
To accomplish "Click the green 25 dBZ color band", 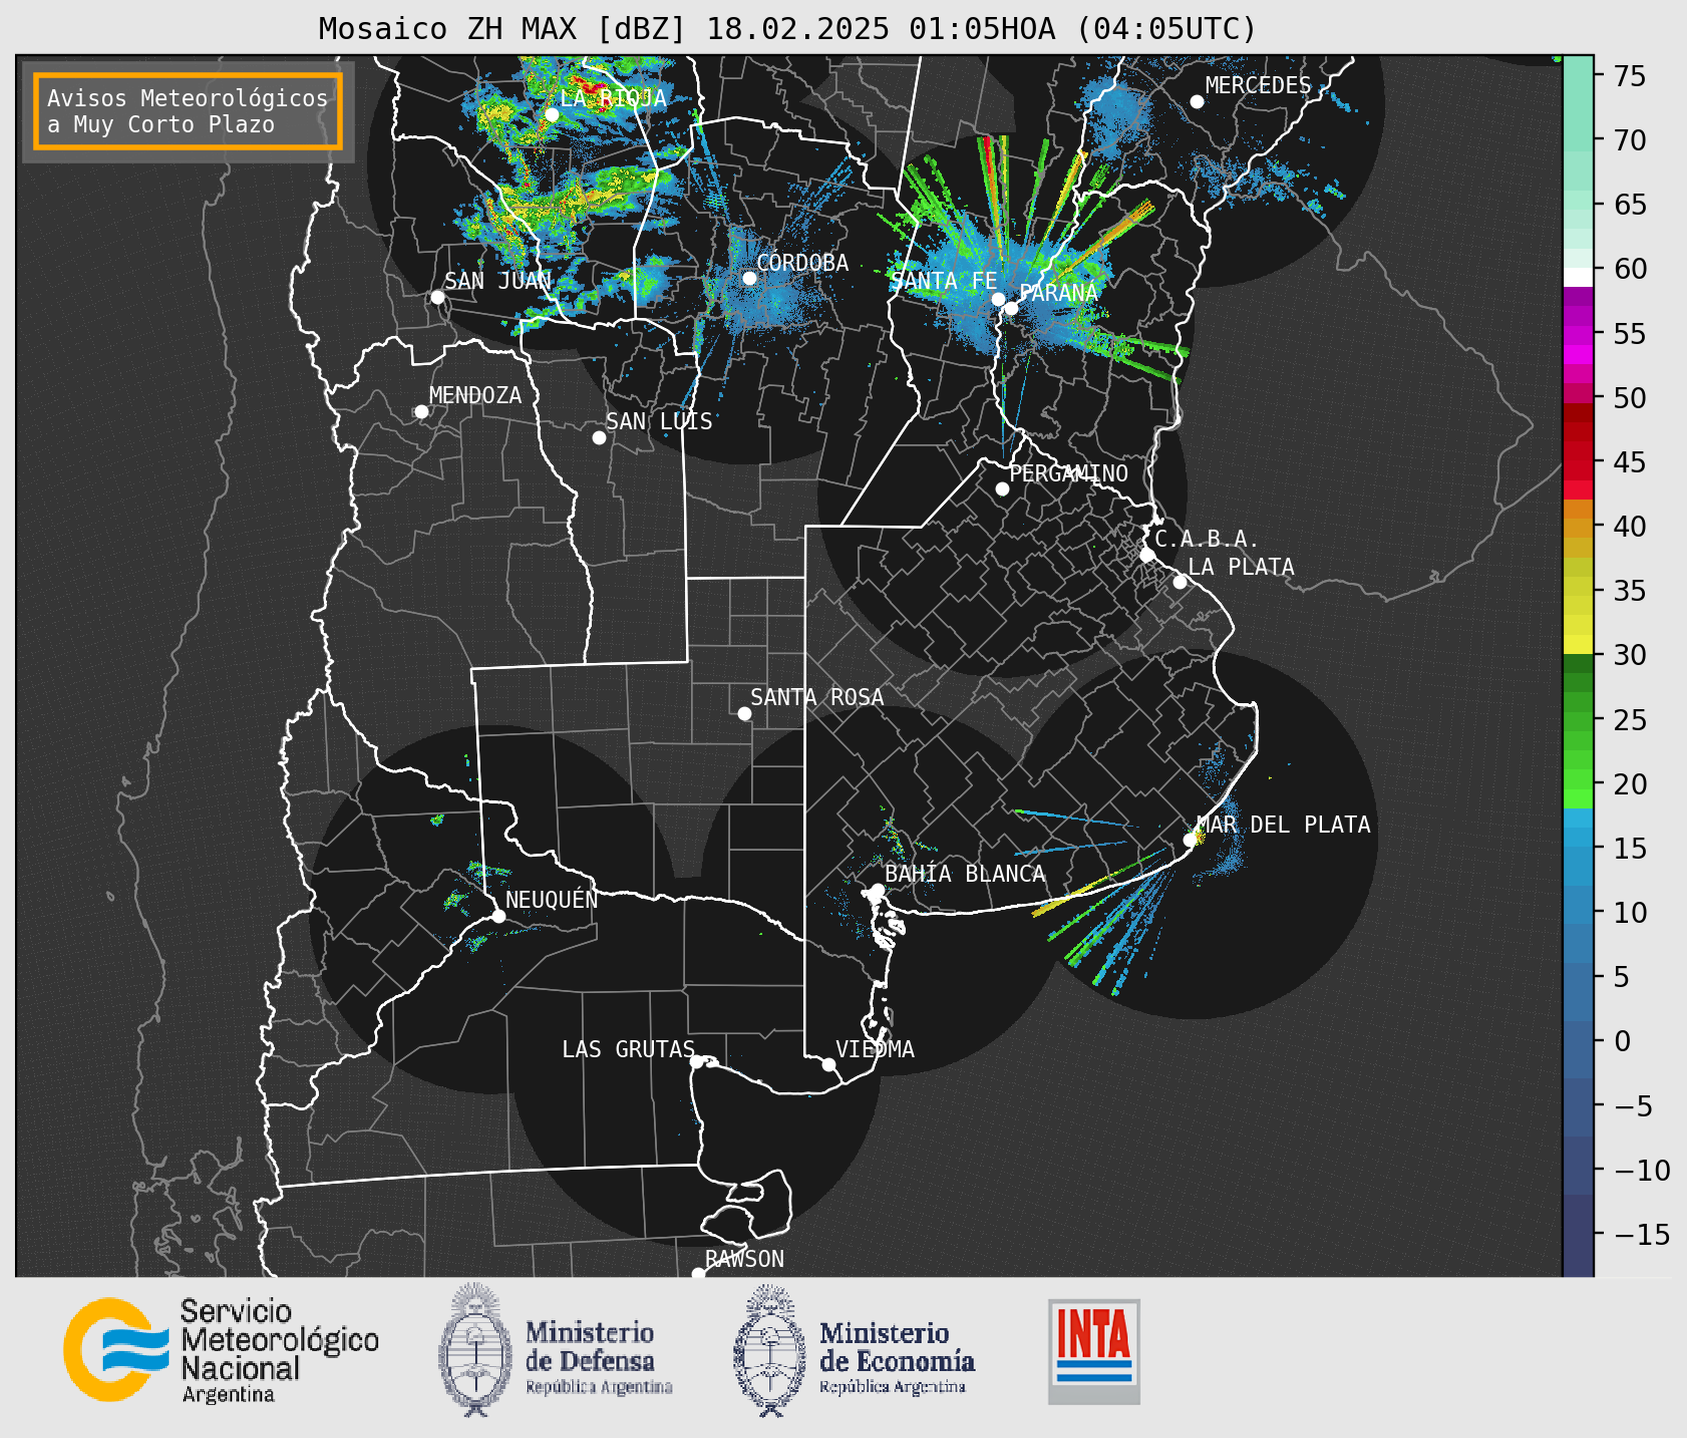I will click(1577, 722).
